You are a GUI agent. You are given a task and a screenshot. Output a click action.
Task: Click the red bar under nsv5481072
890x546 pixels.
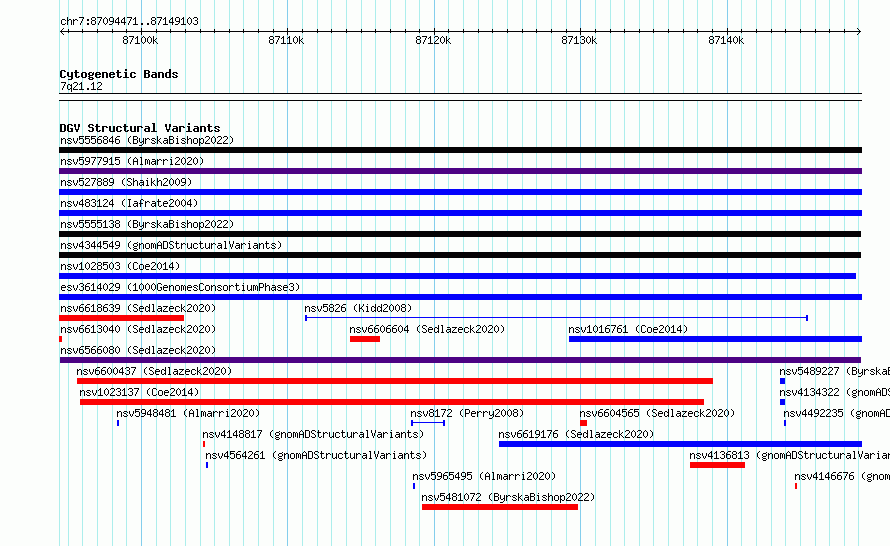coord(499,507)
